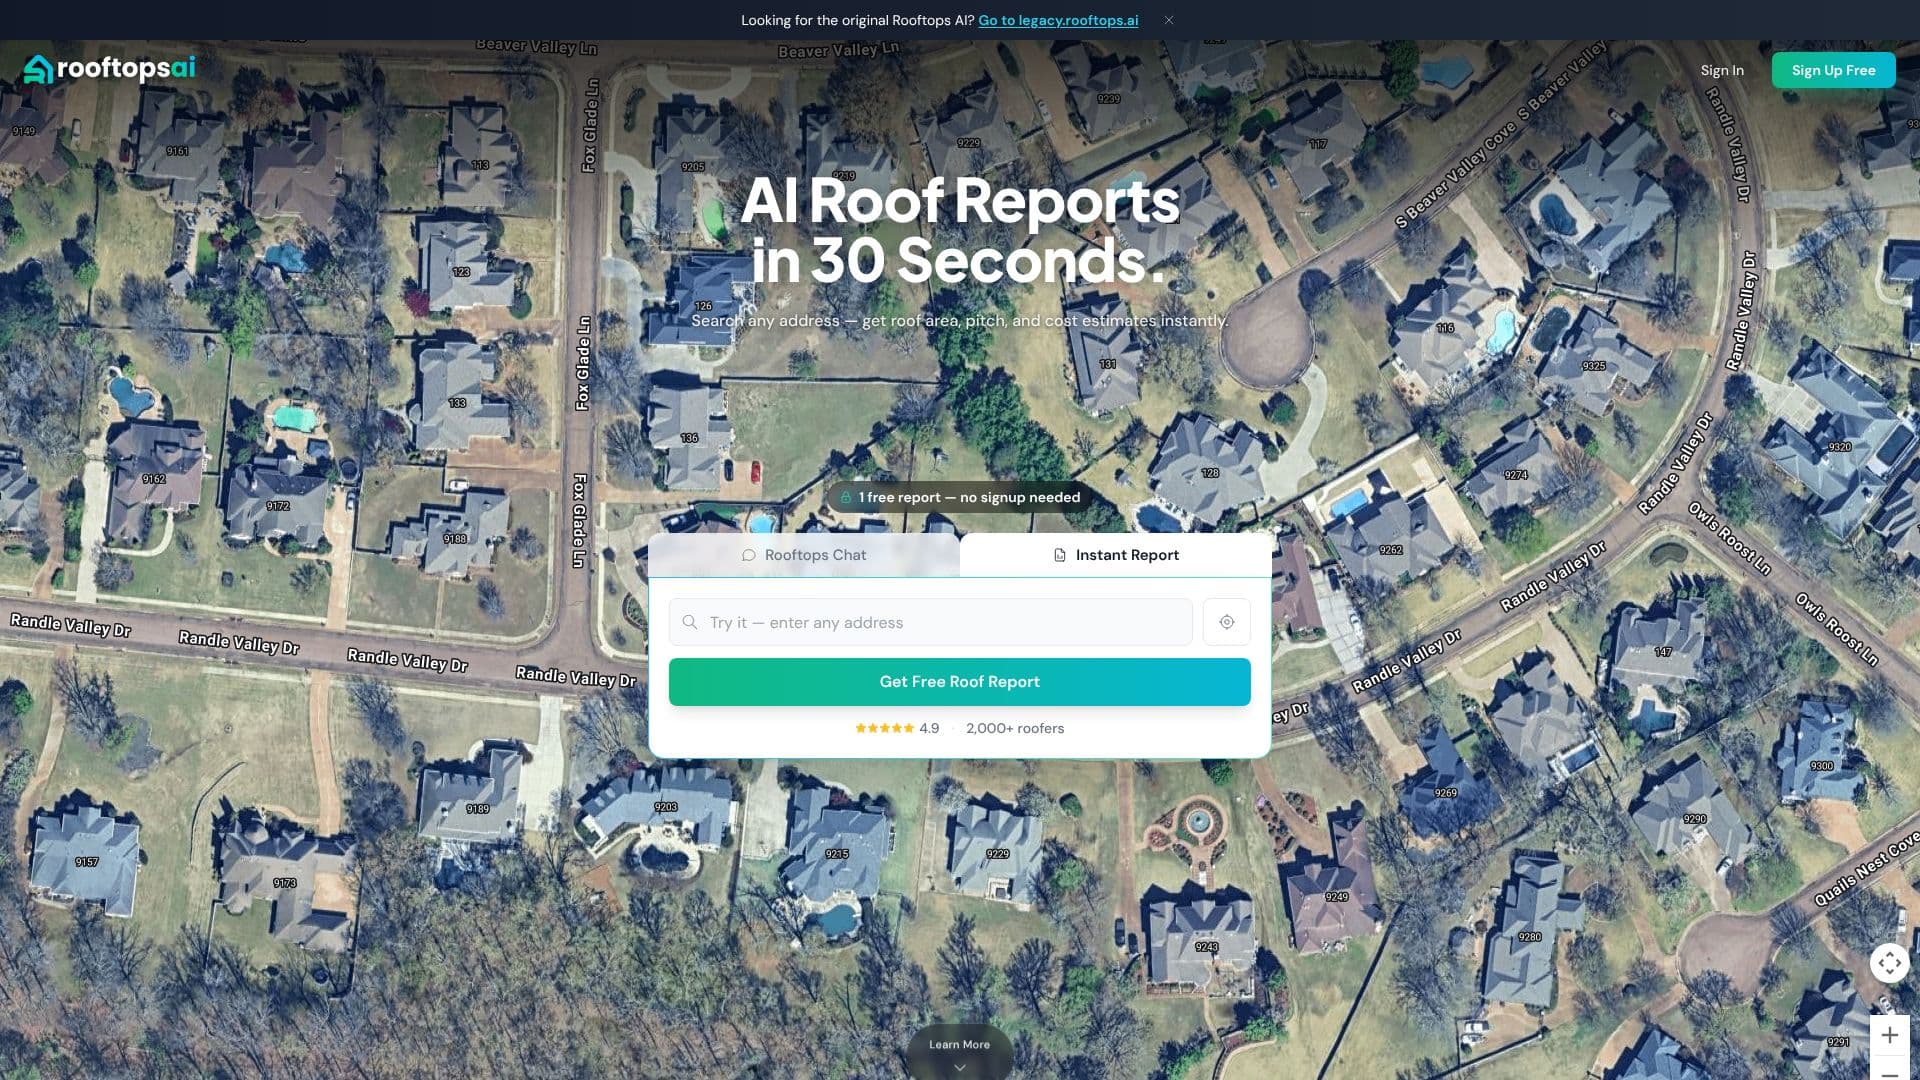Focus the address search field
The image size is (1920, 1080).
point(930,622)
